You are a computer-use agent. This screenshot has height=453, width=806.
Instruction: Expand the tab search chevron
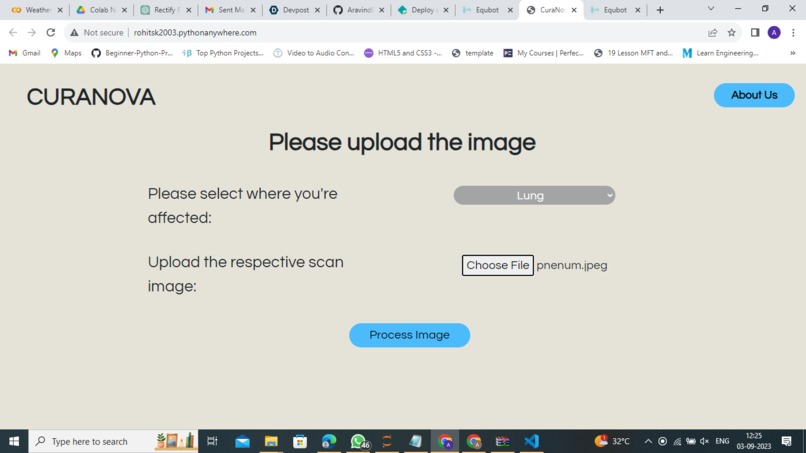pyautogui.click(x=711, y=9)
